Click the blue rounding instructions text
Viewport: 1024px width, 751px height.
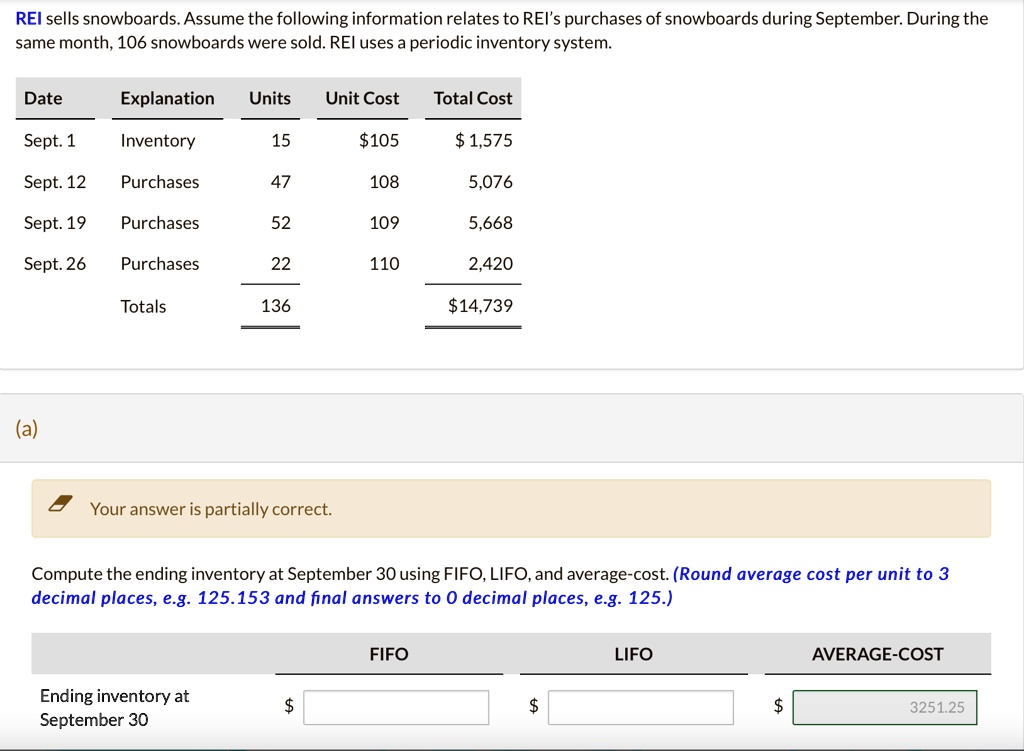(490, 586)
